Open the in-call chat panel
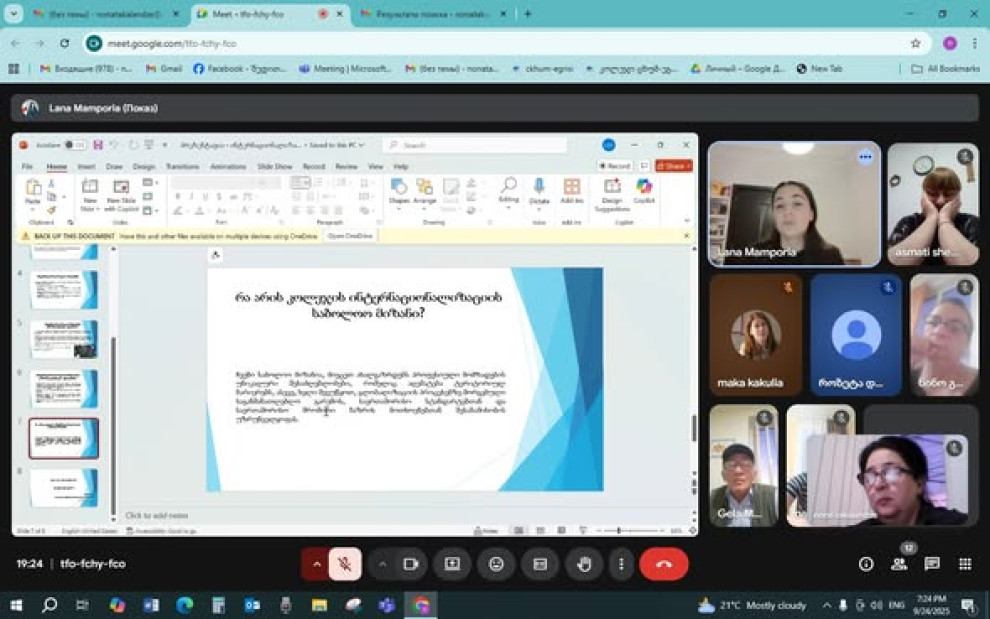 (932, 564)
